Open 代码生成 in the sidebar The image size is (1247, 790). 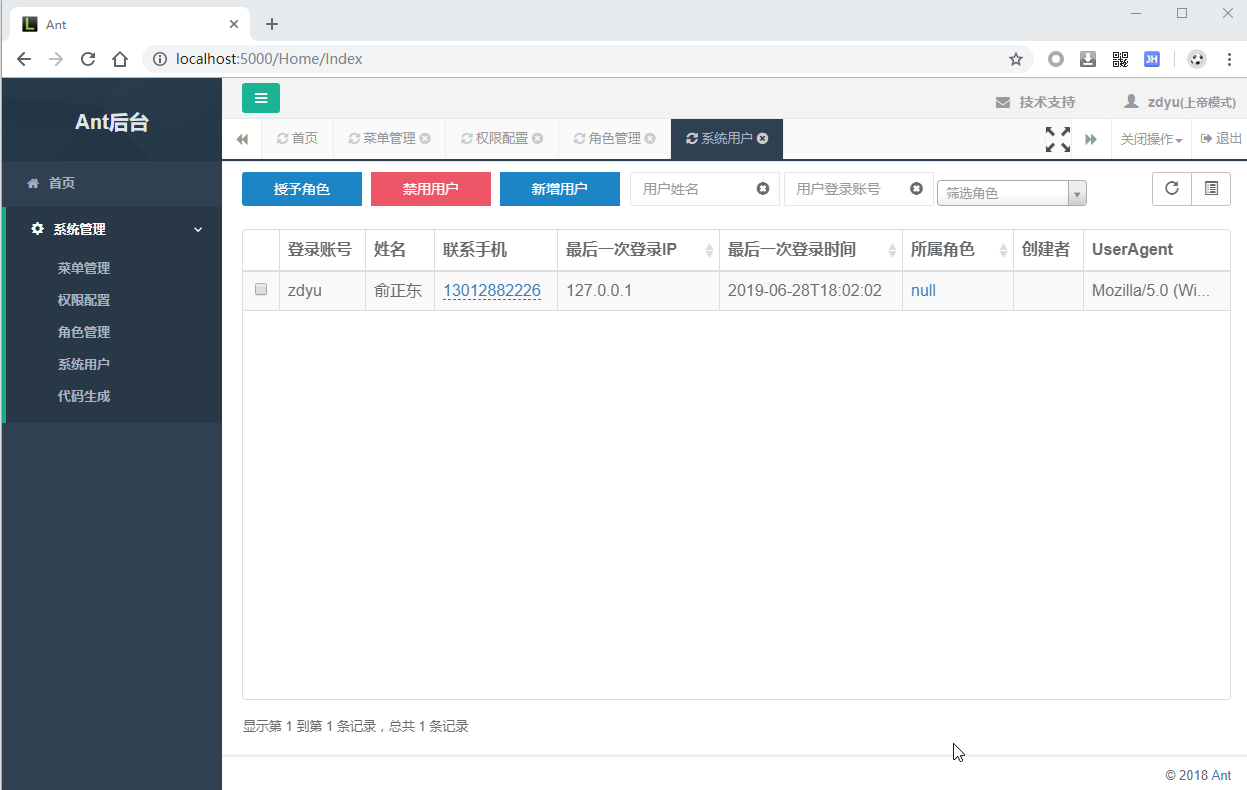click(x=84, y=396)
